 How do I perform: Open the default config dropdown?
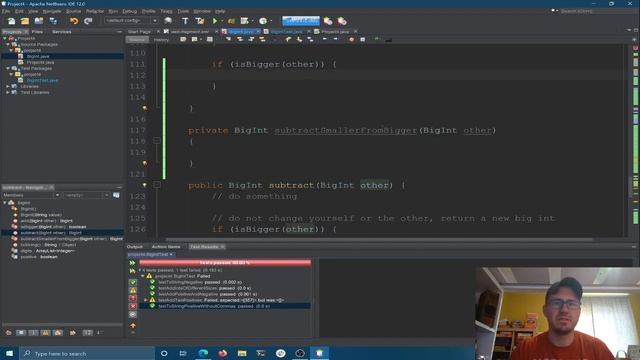tap(131, 20)
